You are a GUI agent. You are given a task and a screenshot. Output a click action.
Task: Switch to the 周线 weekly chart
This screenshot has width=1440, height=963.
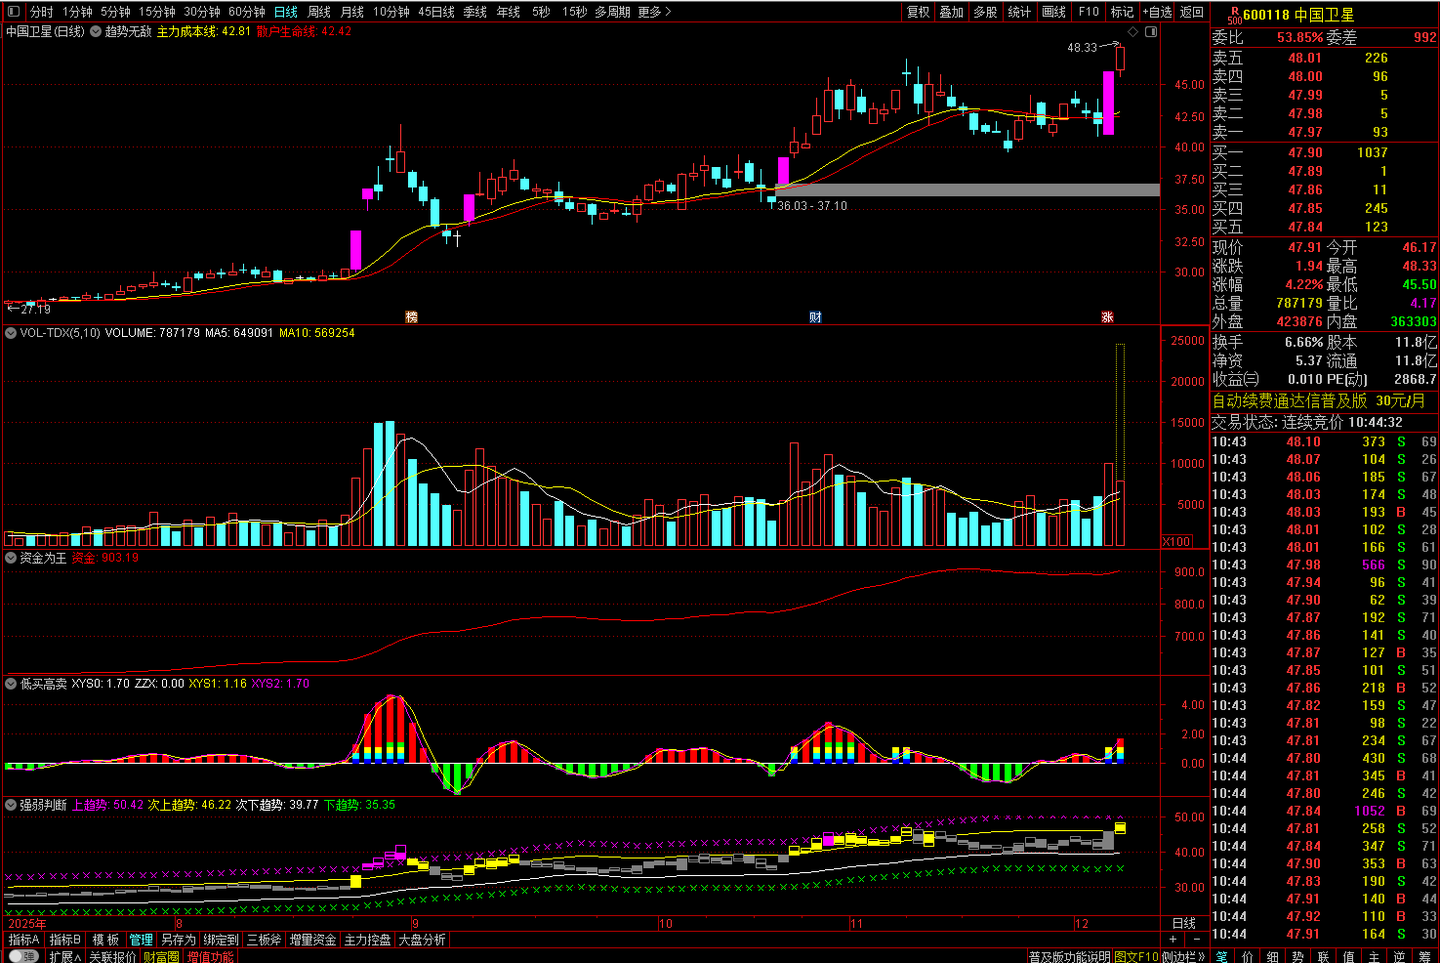319,12
